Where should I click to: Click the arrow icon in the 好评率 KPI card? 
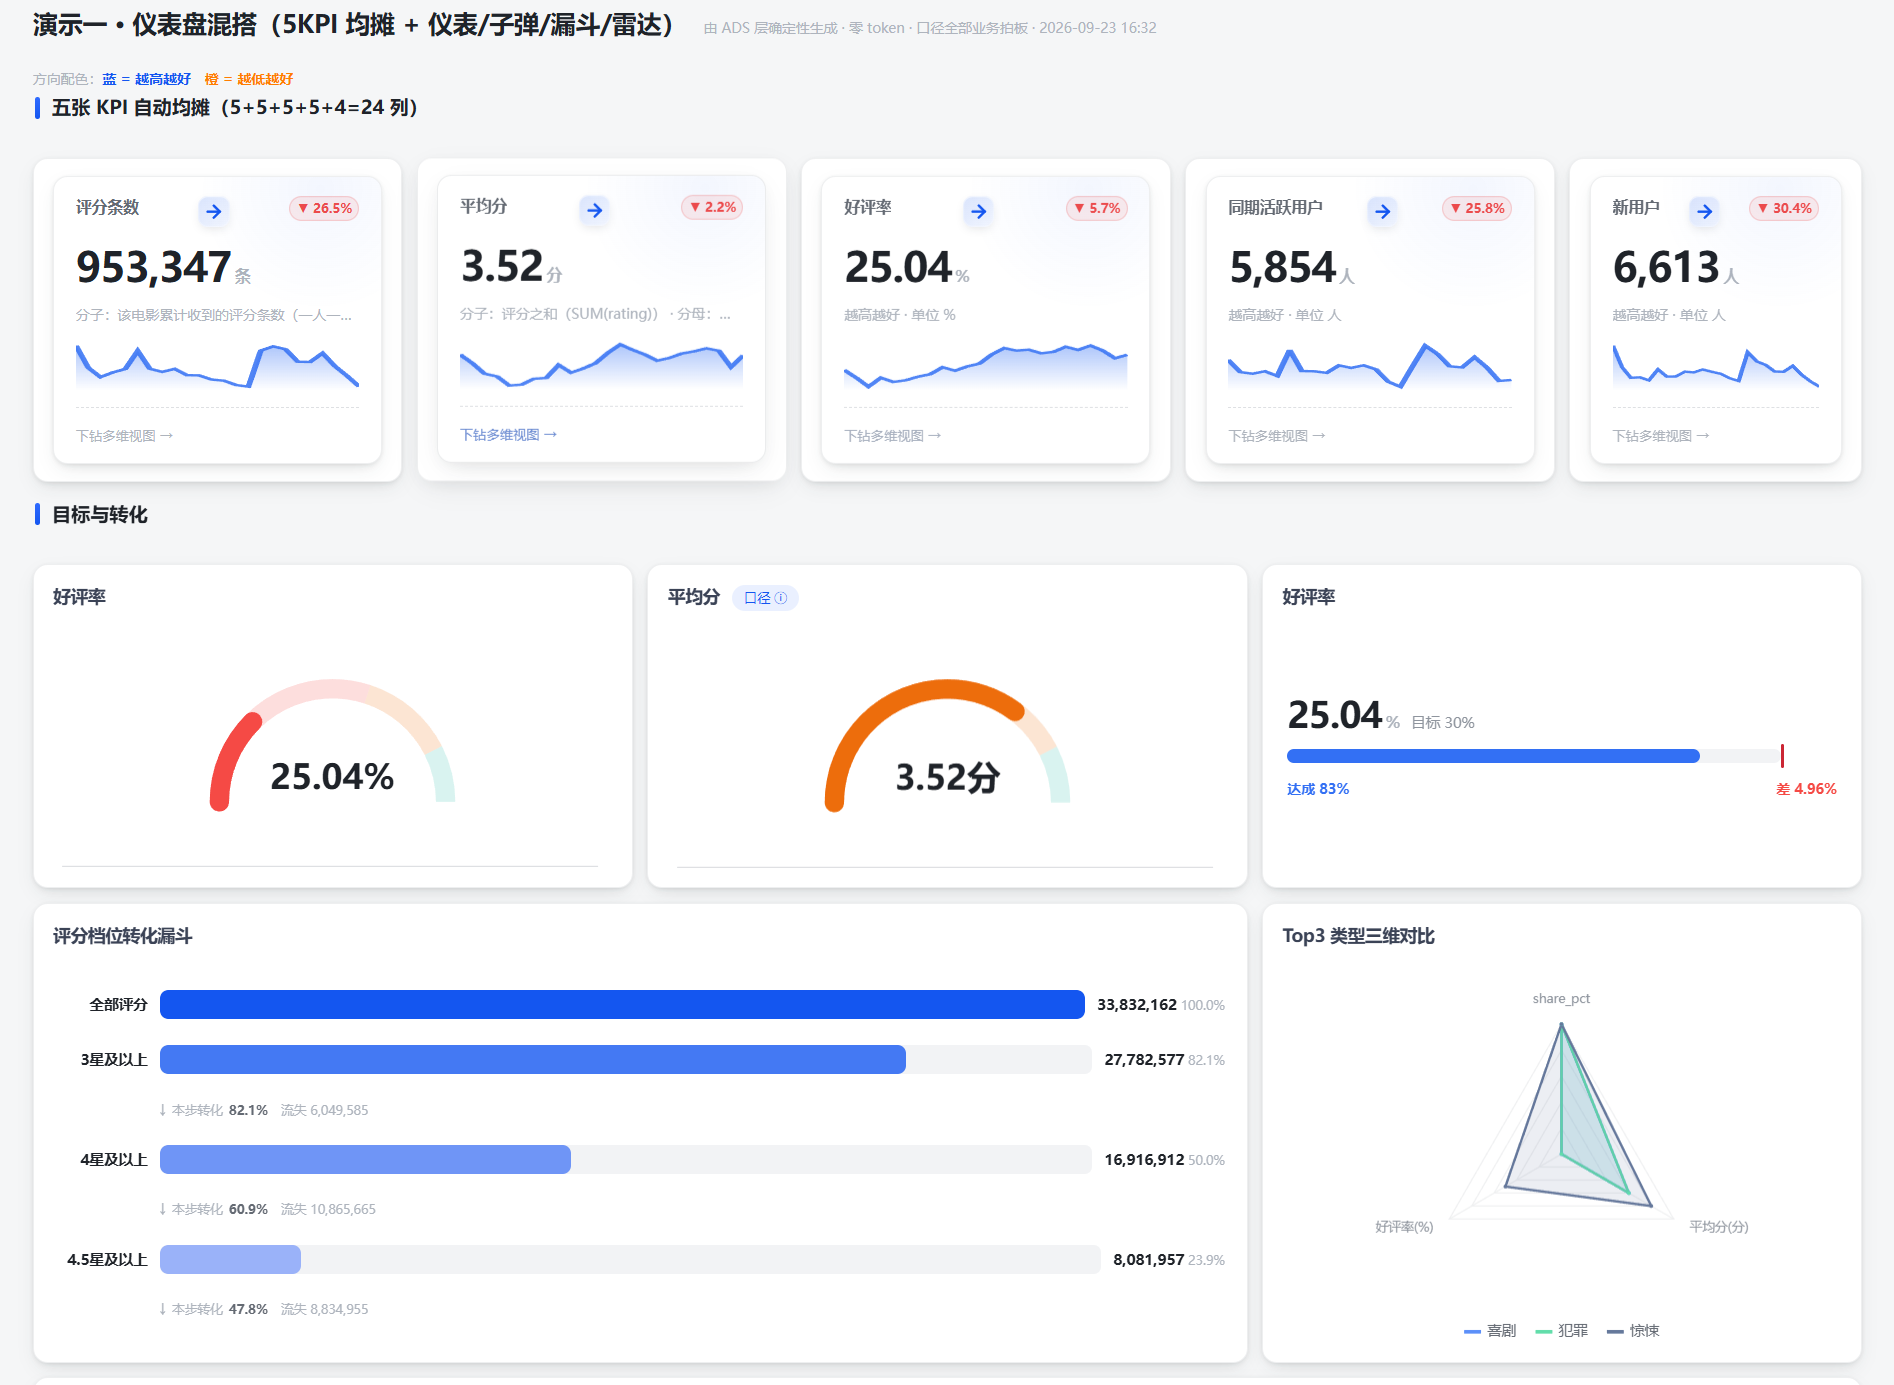(979, 211)
